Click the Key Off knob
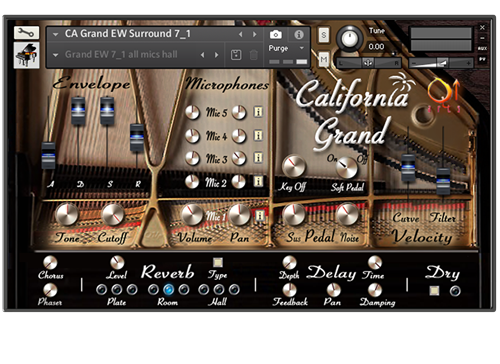The image size is (500, 364). 294,166
